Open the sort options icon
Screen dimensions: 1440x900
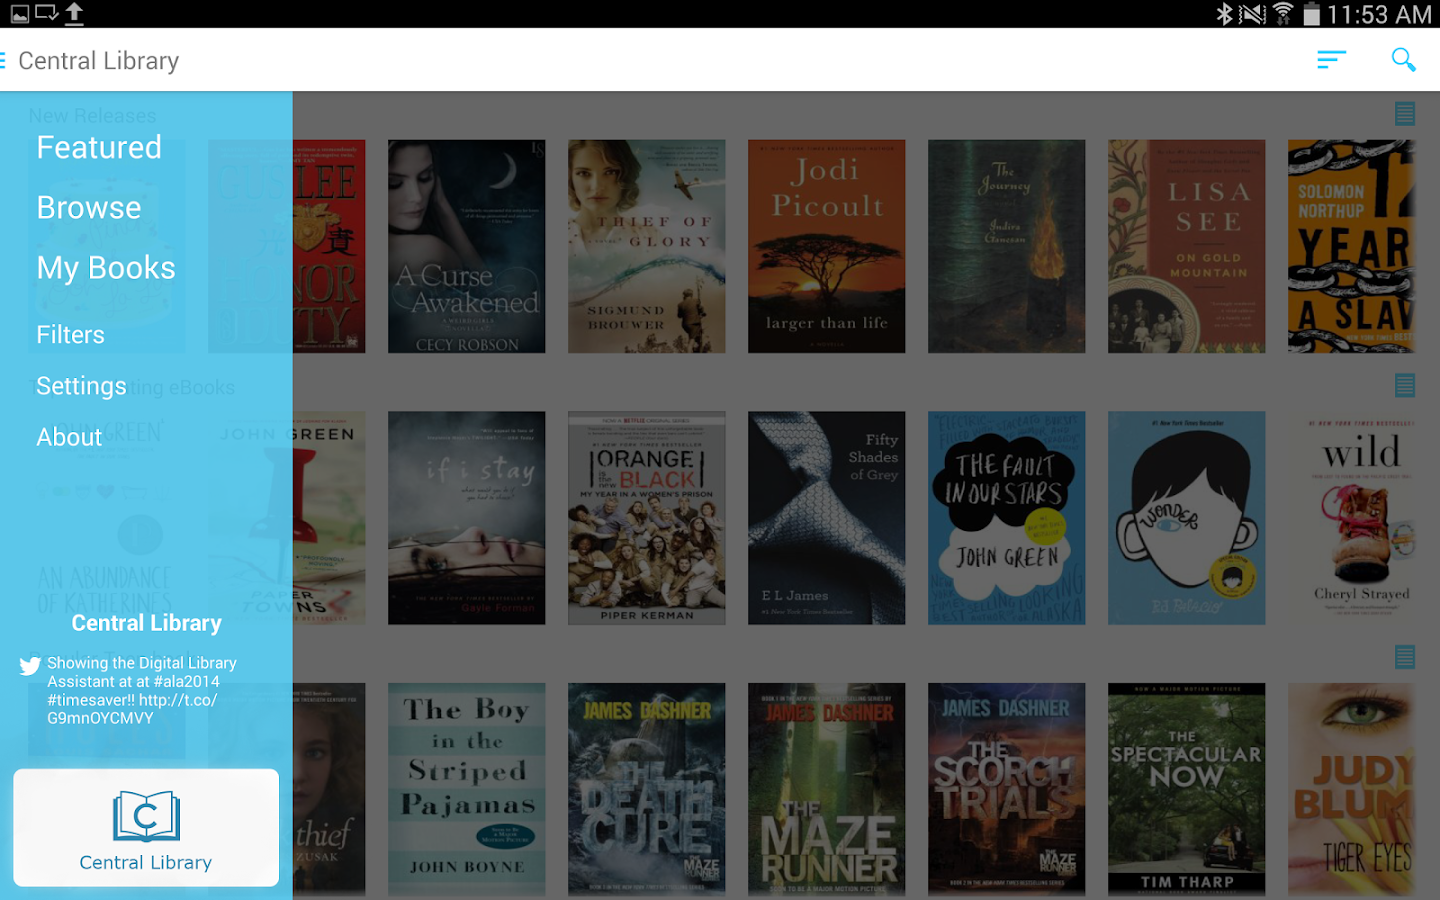click(1331, 60)
